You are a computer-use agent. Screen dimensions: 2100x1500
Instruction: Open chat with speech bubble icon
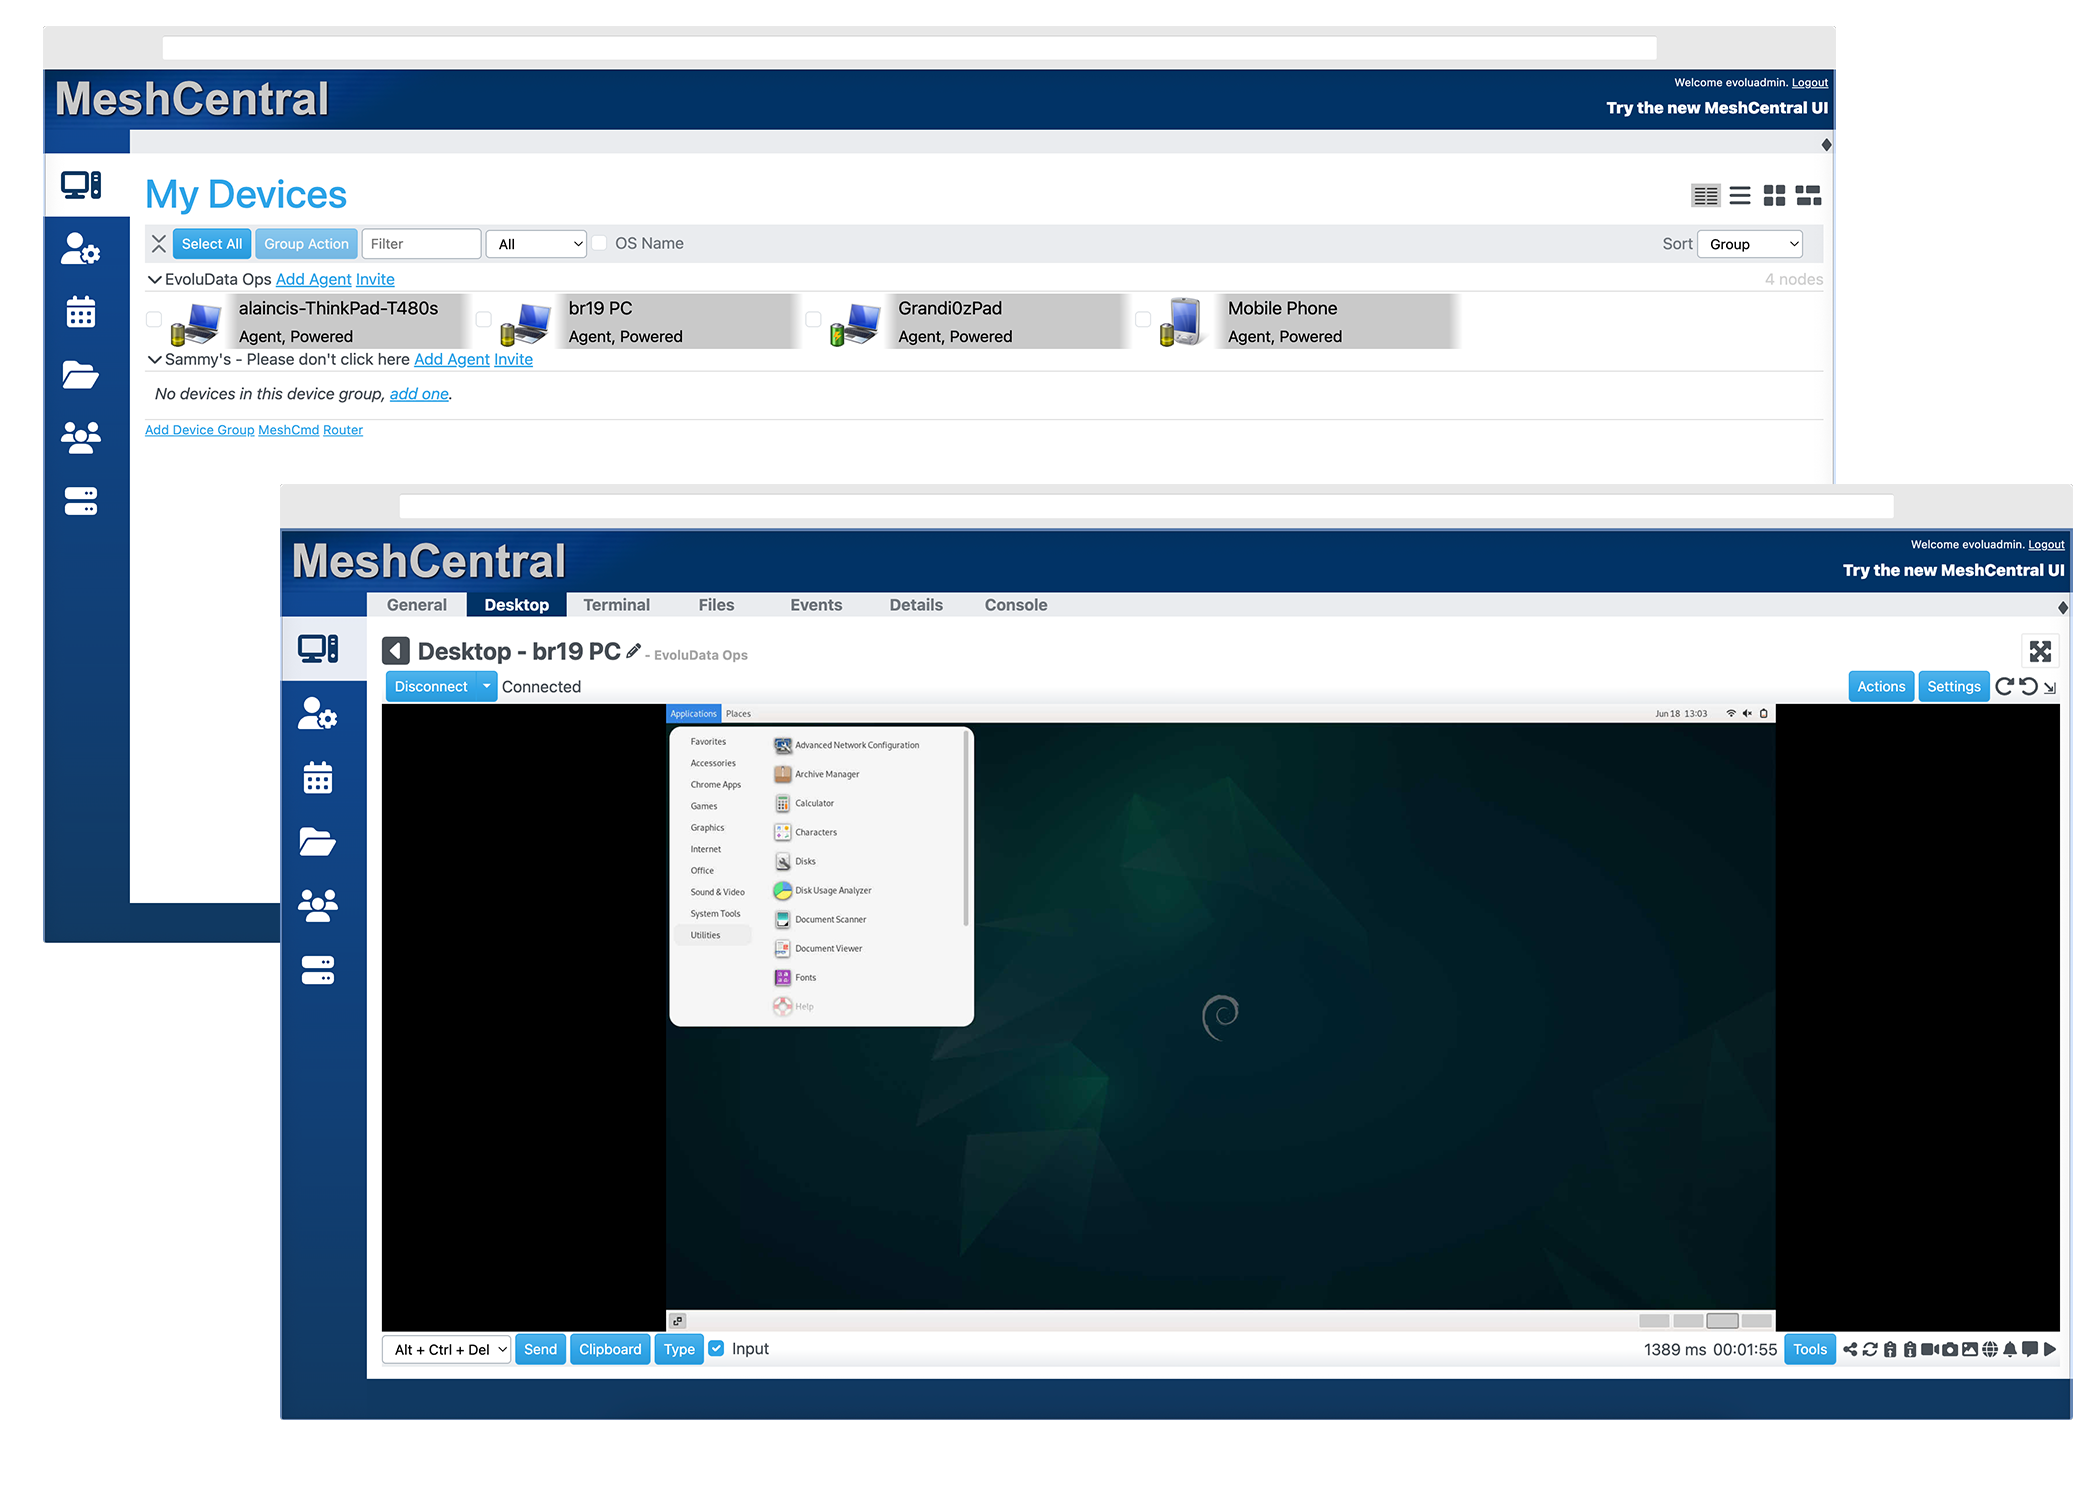[2030, 1349]
